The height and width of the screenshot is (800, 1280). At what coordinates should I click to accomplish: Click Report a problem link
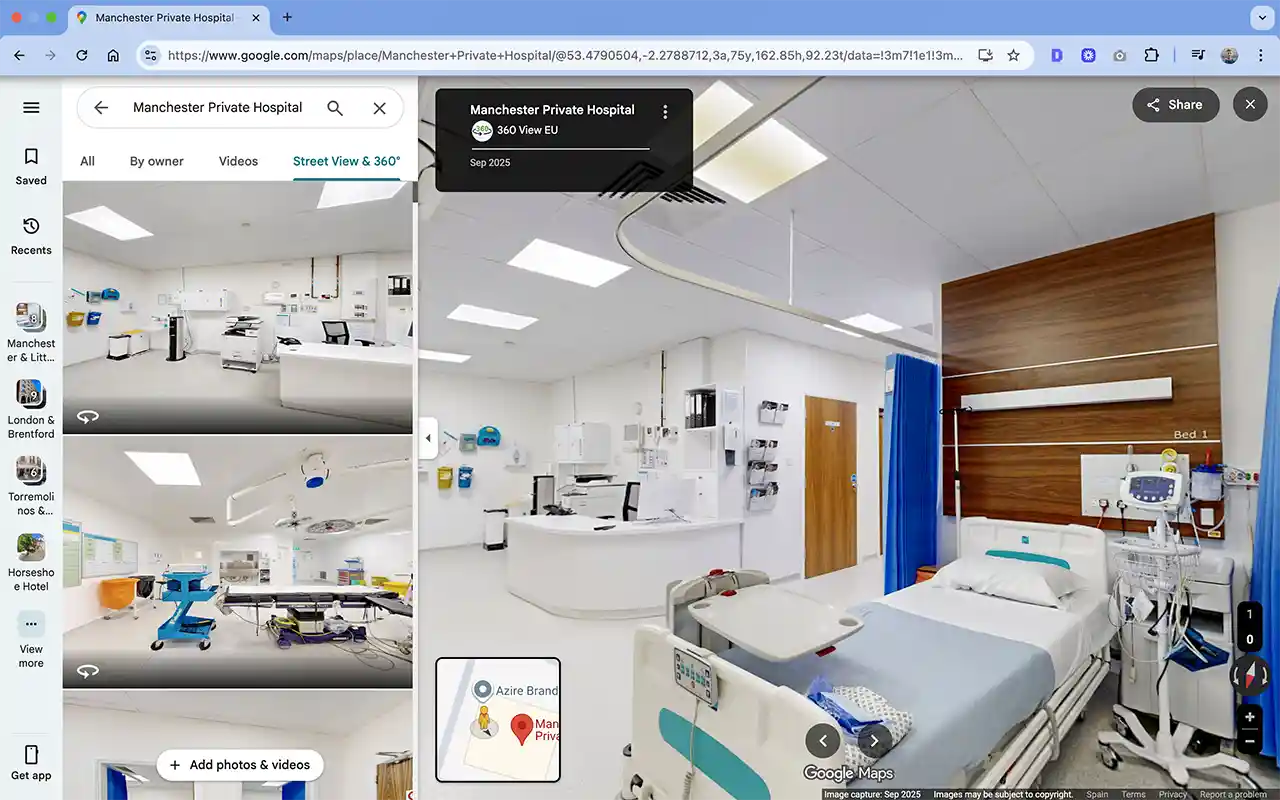(x=1233, y=795)
